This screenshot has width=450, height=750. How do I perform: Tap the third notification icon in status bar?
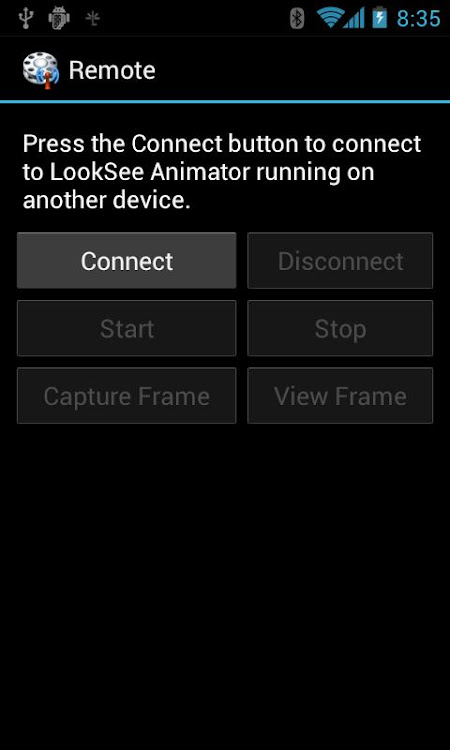pyautogui.click(x=92, y=19)
